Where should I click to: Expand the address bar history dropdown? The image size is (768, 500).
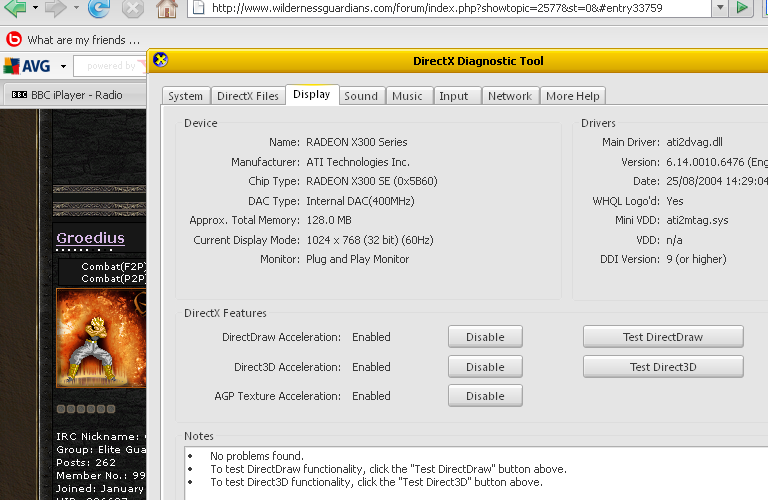pyautogui.click(x=720, y=8)
